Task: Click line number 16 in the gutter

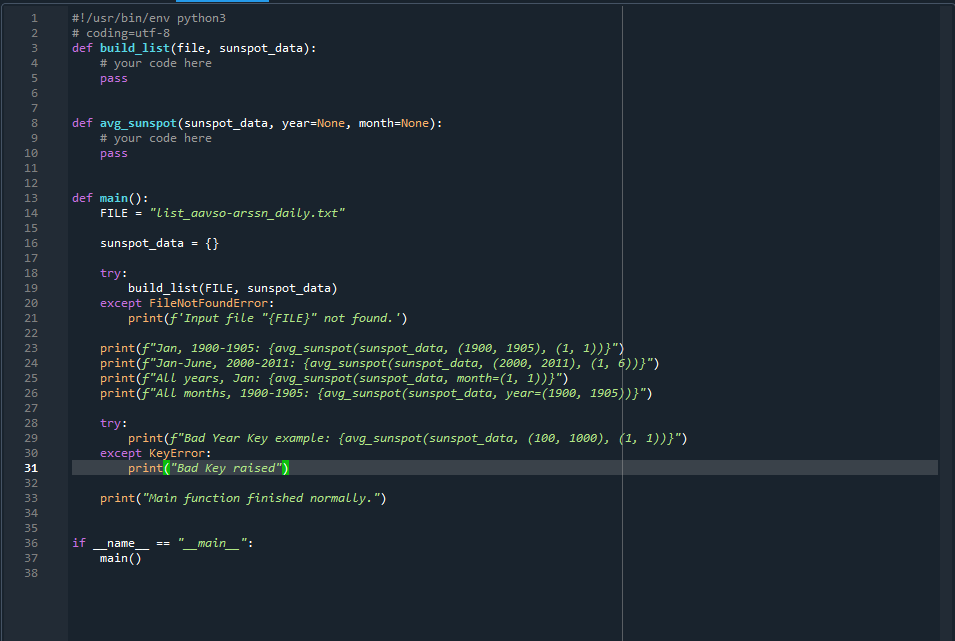Action: point(31,243)
